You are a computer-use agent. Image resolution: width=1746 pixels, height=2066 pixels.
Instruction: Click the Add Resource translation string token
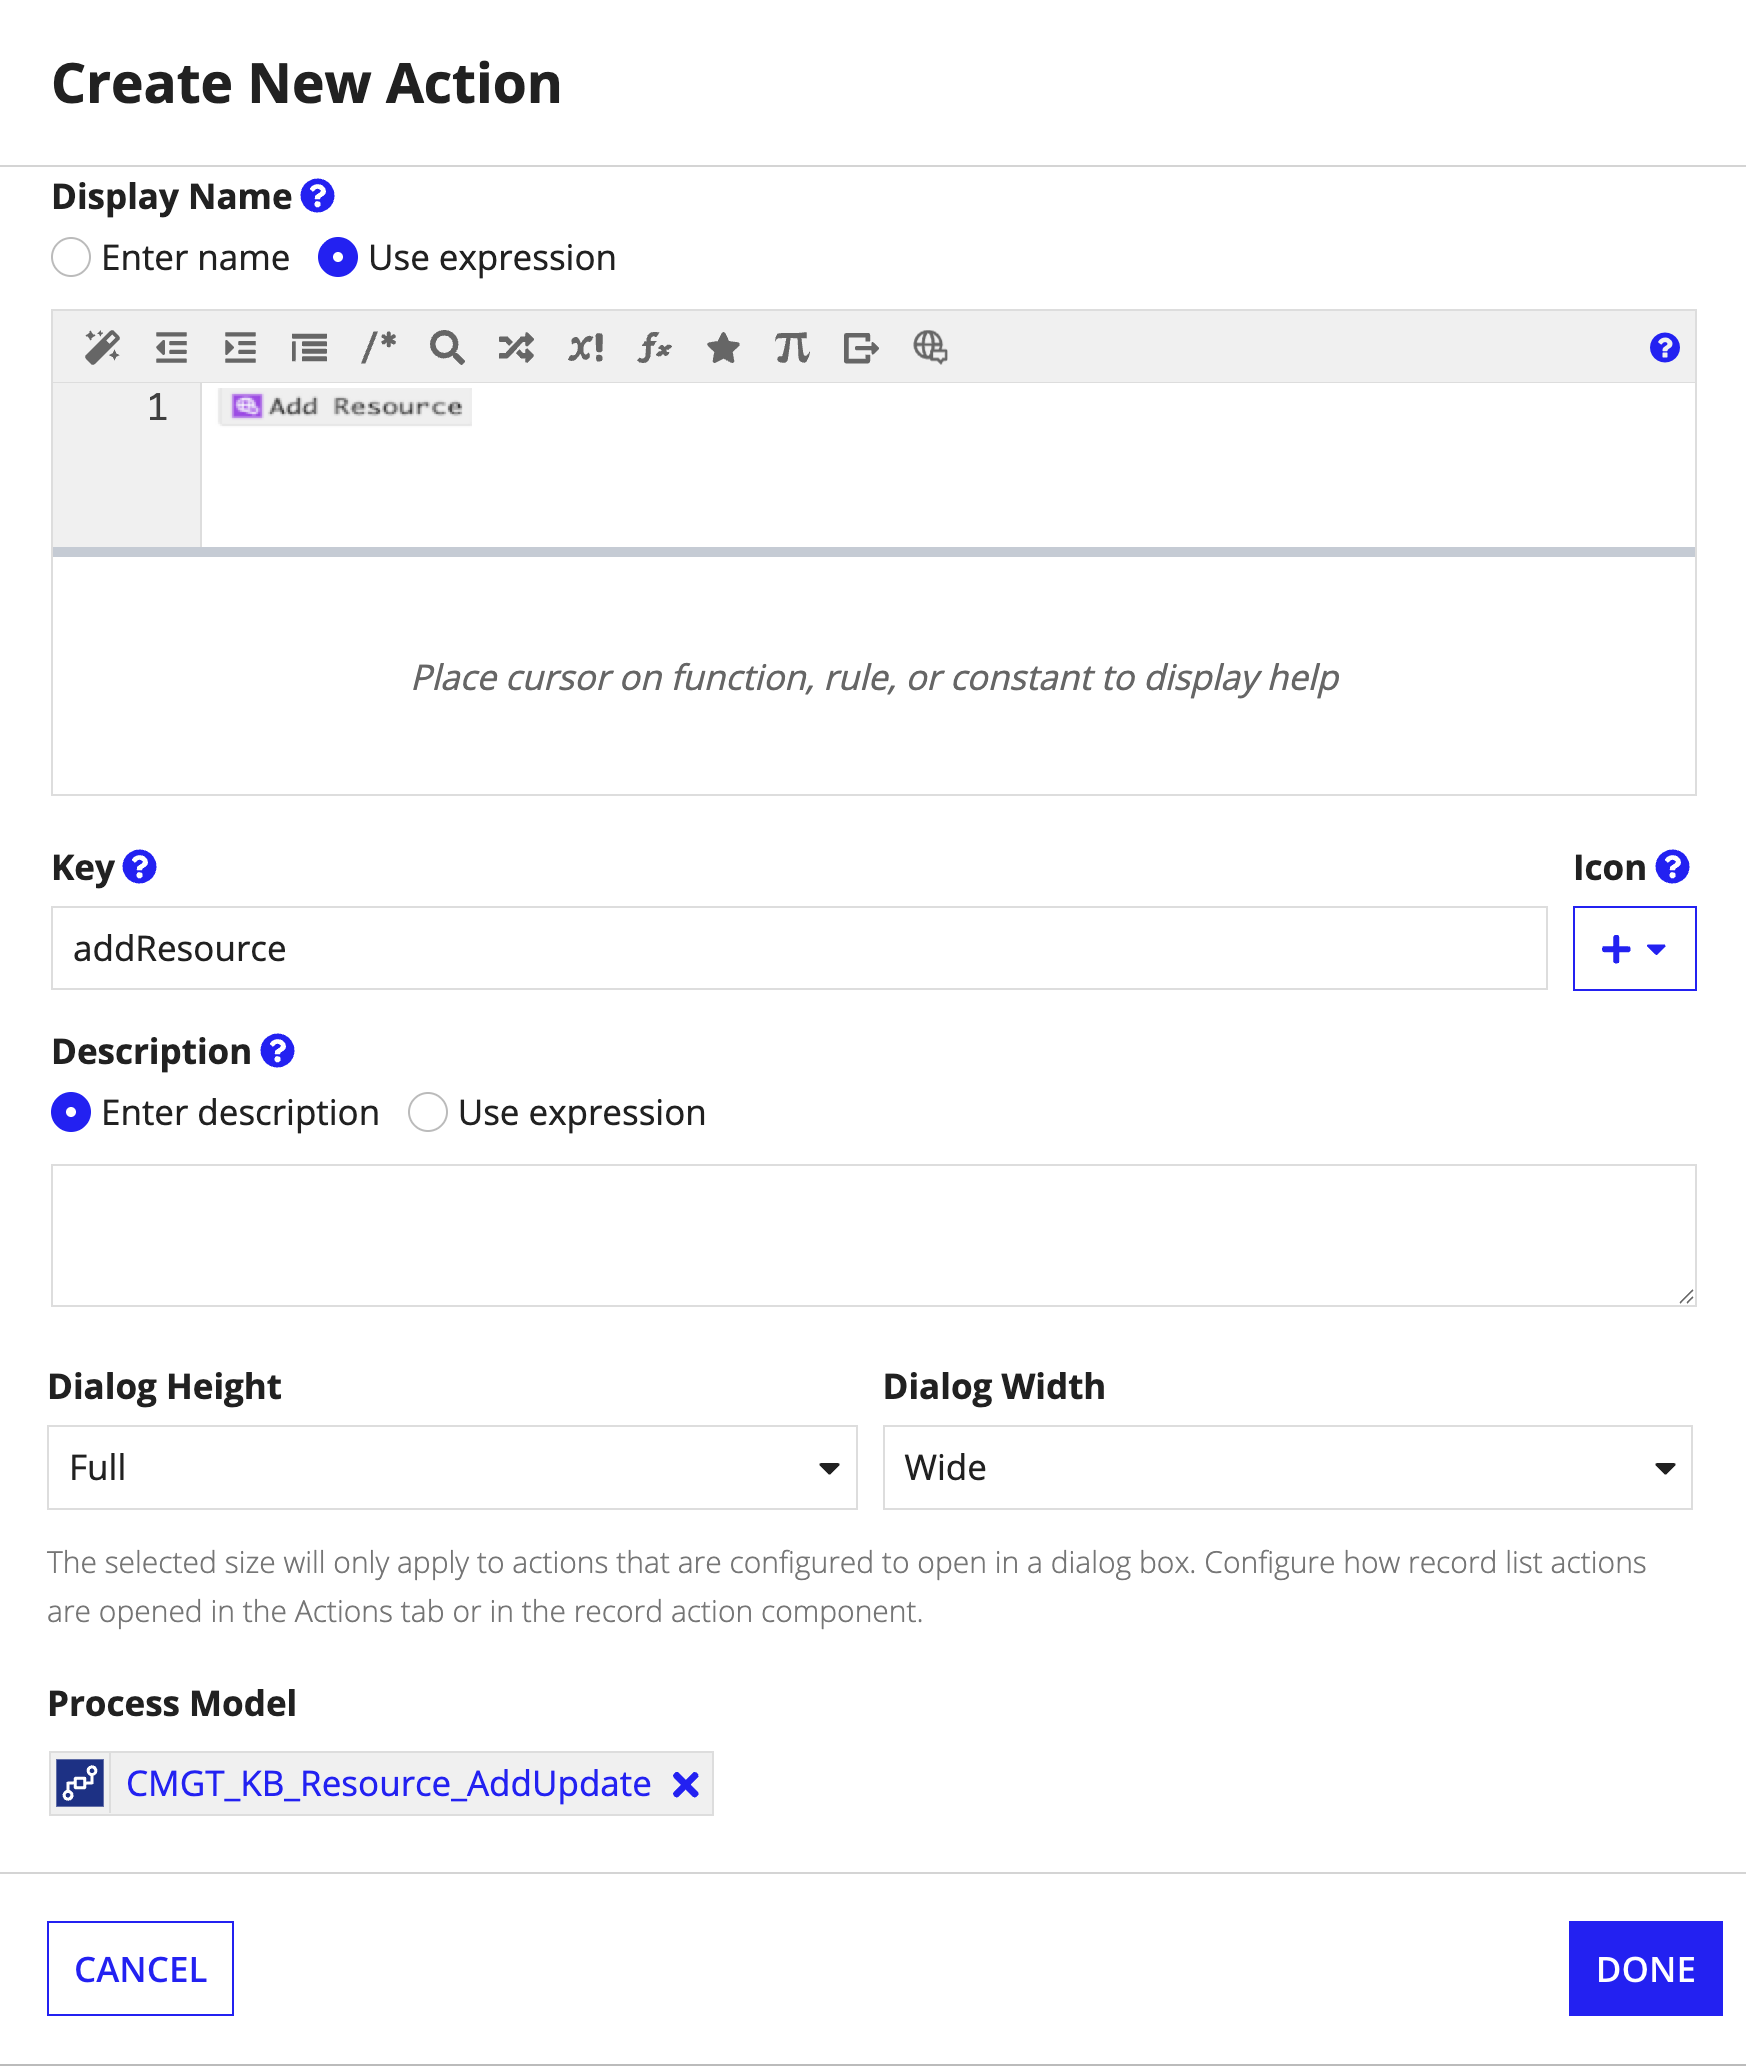[346, 406]
